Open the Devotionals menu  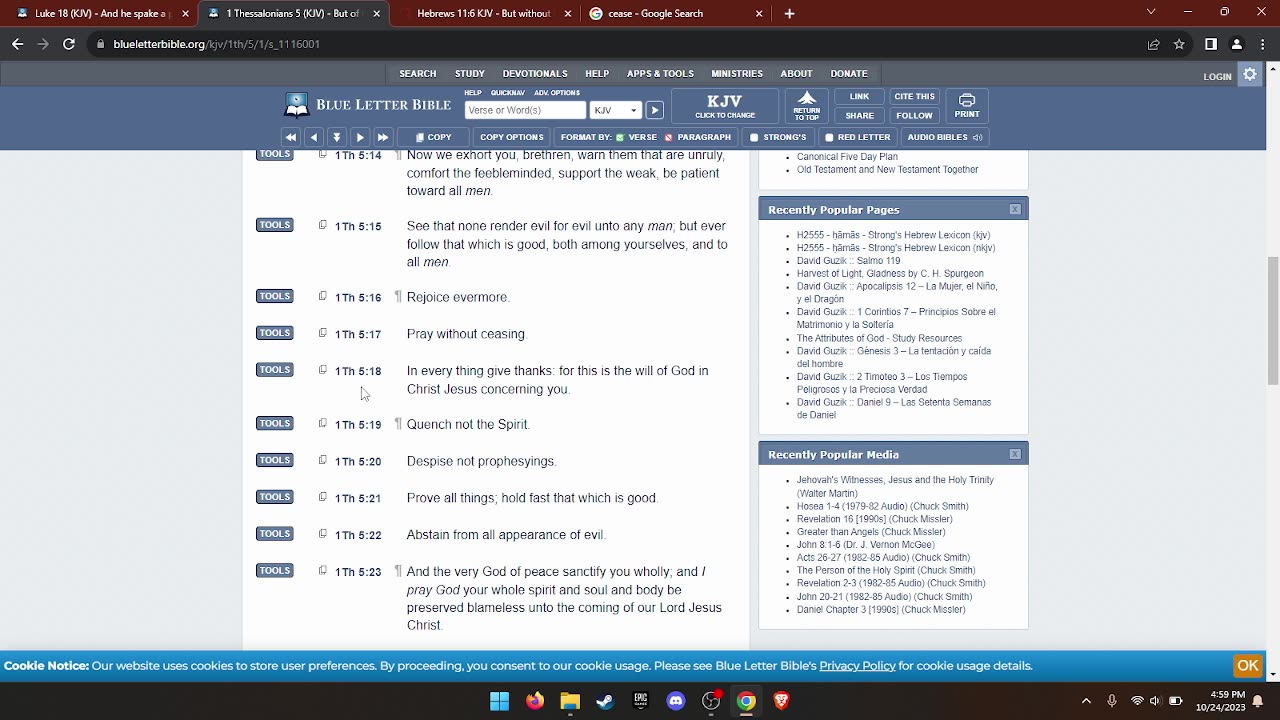535,74
